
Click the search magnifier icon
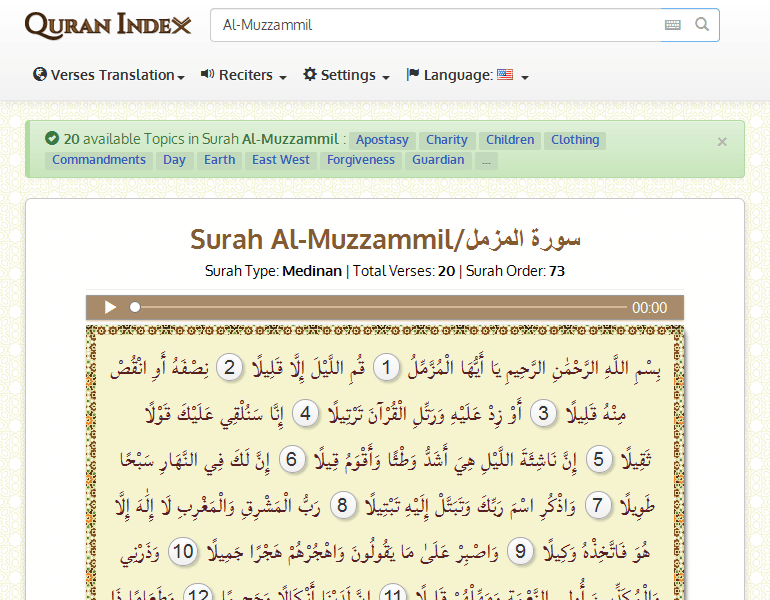coord(703,25)
